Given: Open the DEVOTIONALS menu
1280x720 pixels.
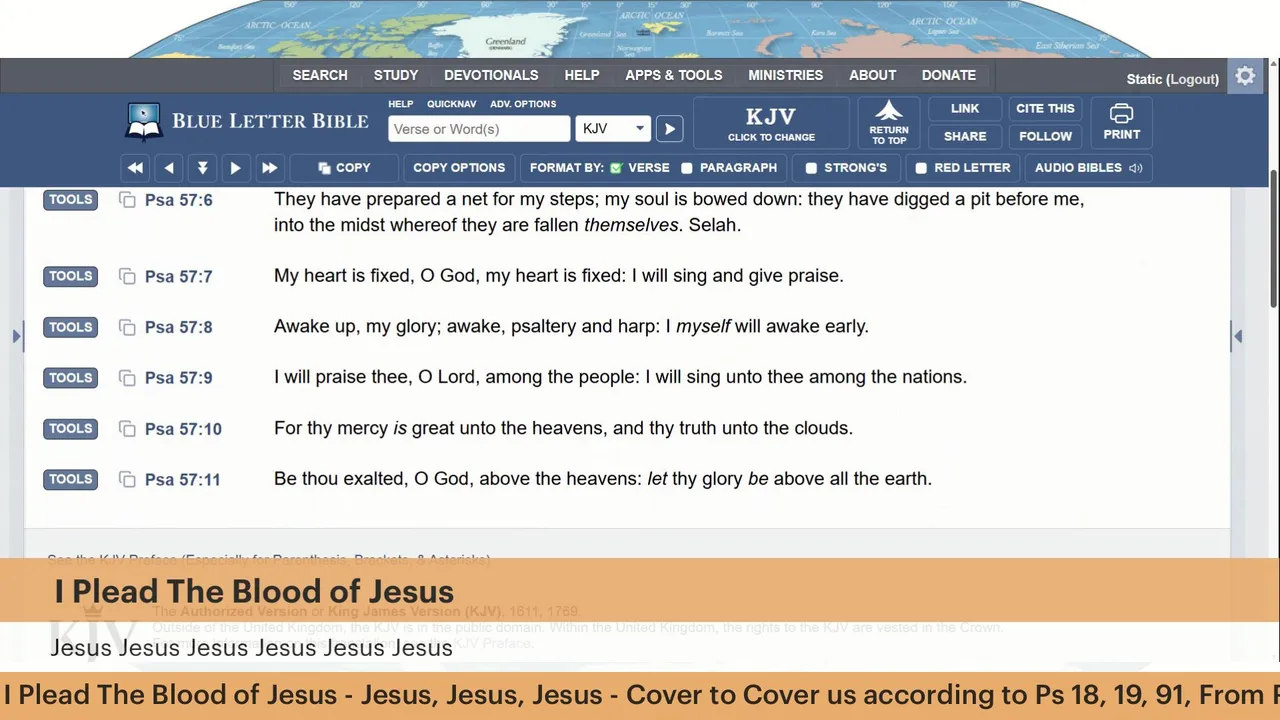Looking at the screenshot, I should point(491,75).
